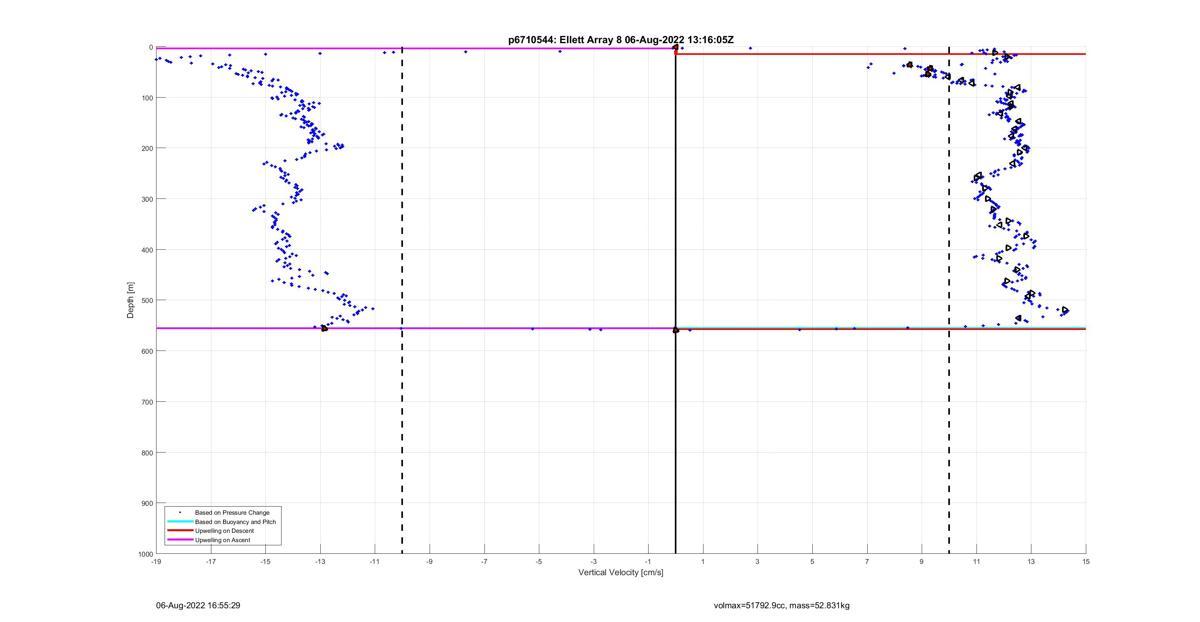
Task: Click y-axis tick label "200"
Action: (146, 148)
